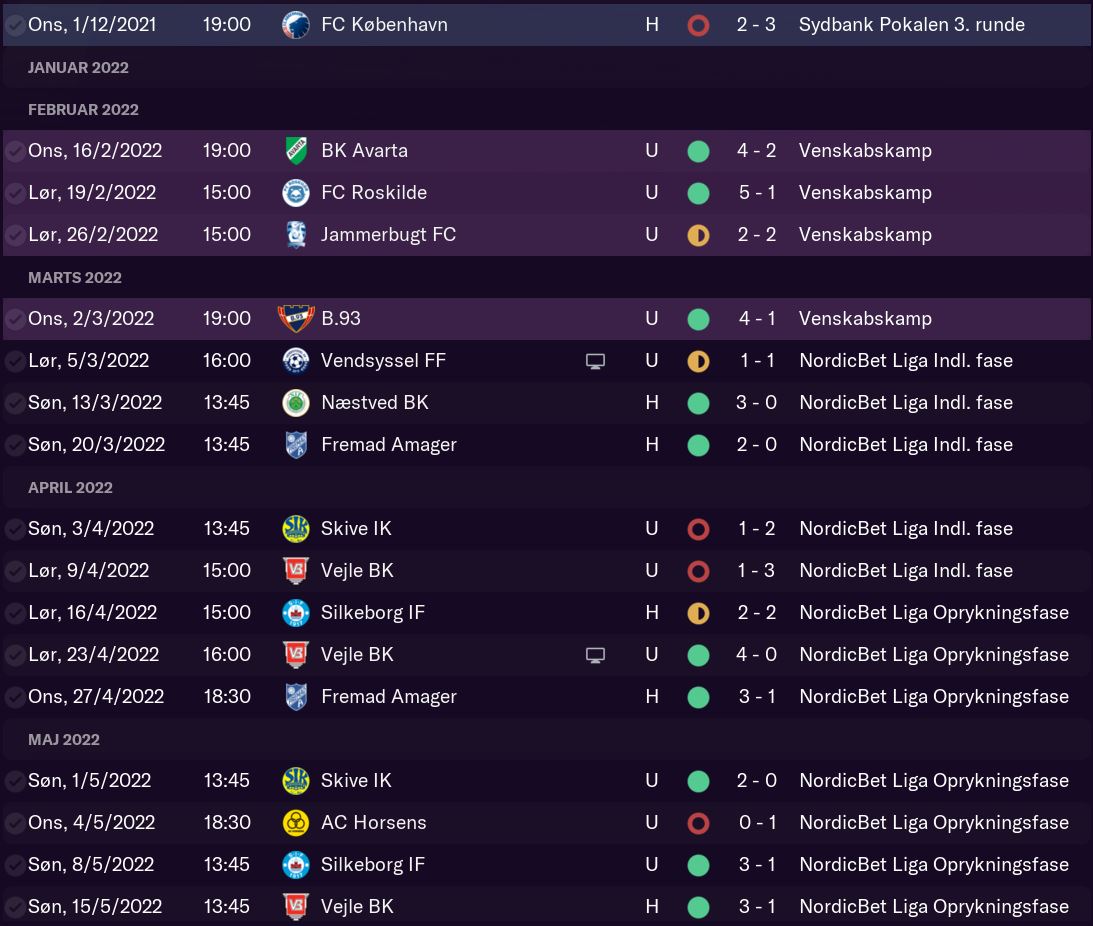Click the Næstved BK club crest

(x=296, y=402)
